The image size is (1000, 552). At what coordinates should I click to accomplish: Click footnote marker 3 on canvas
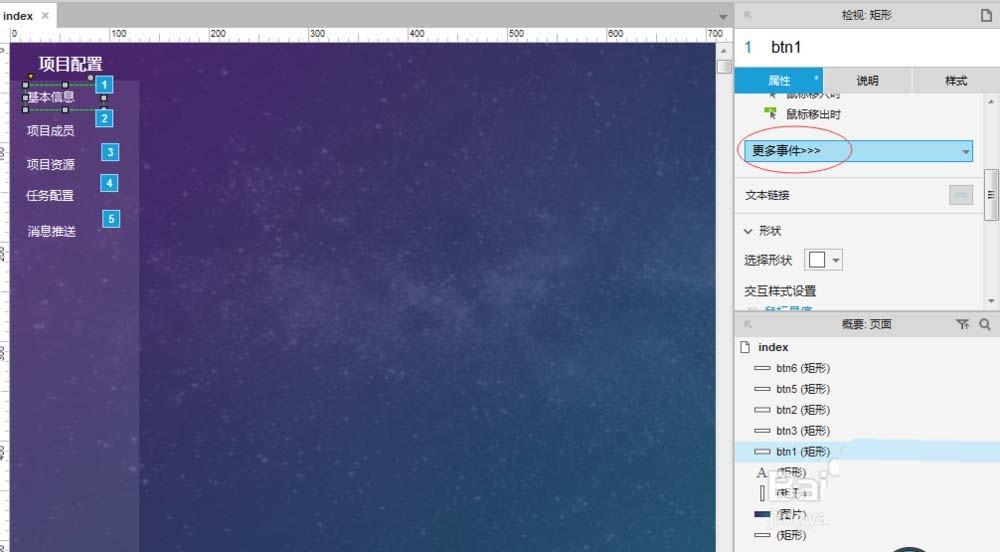click(x=110, y=152)
